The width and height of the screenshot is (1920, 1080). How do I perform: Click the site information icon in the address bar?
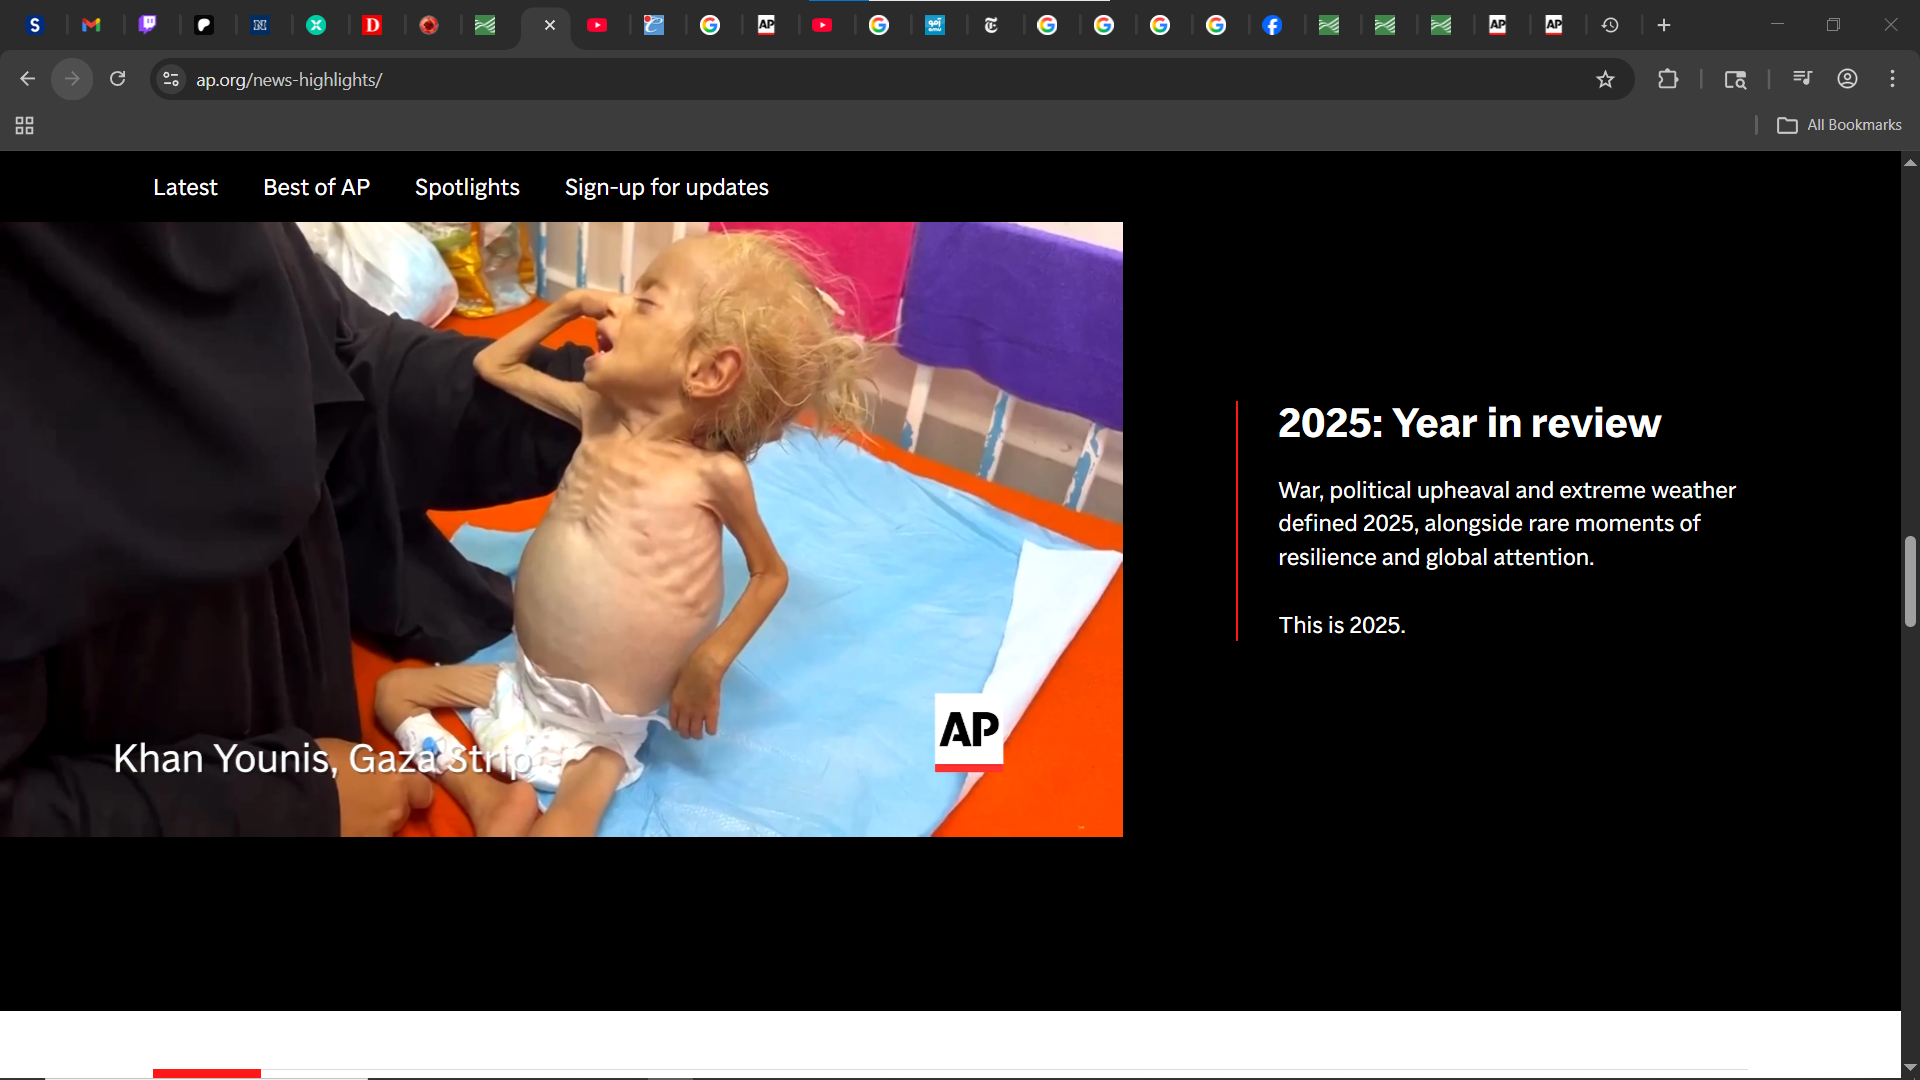click(171, 79)
